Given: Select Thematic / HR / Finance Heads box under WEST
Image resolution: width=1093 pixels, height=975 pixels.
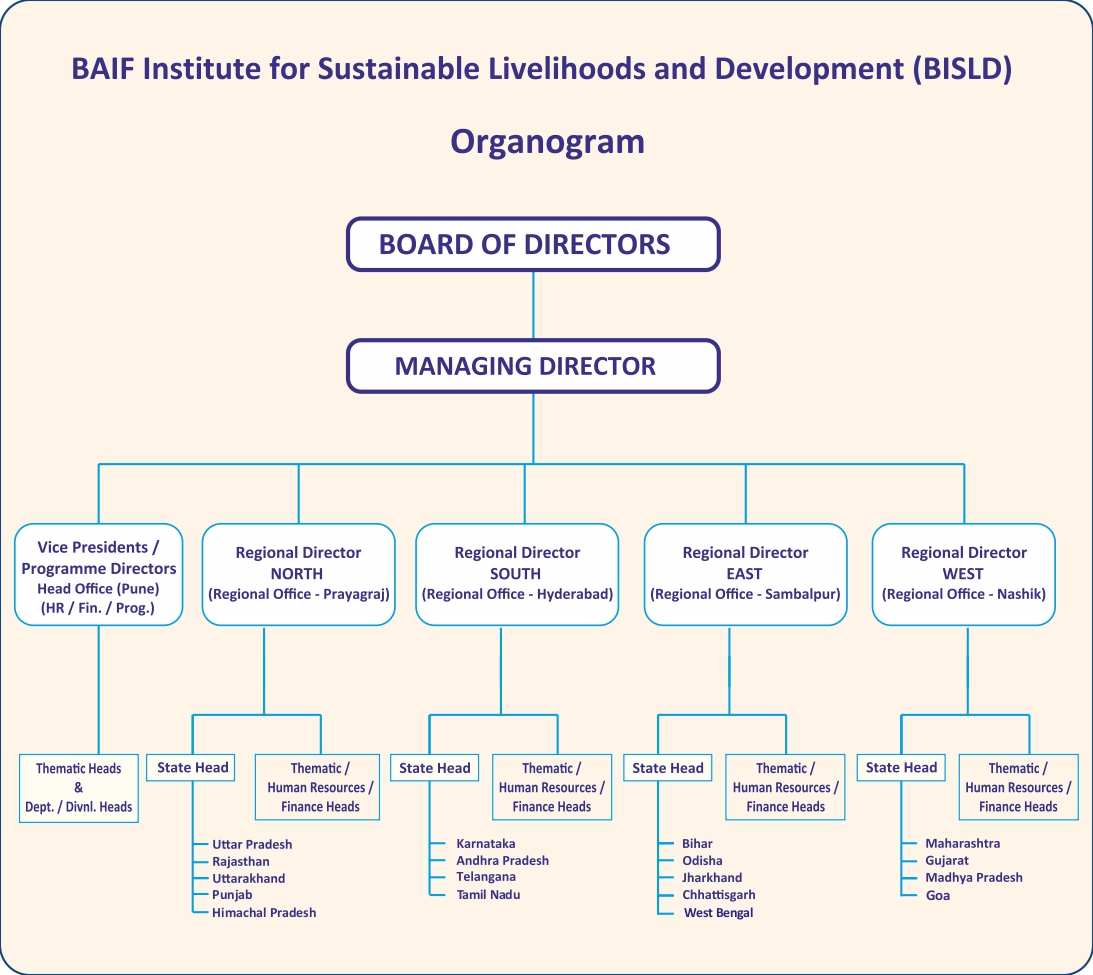Looking at the screenshot, I should tap(1018, 787).
